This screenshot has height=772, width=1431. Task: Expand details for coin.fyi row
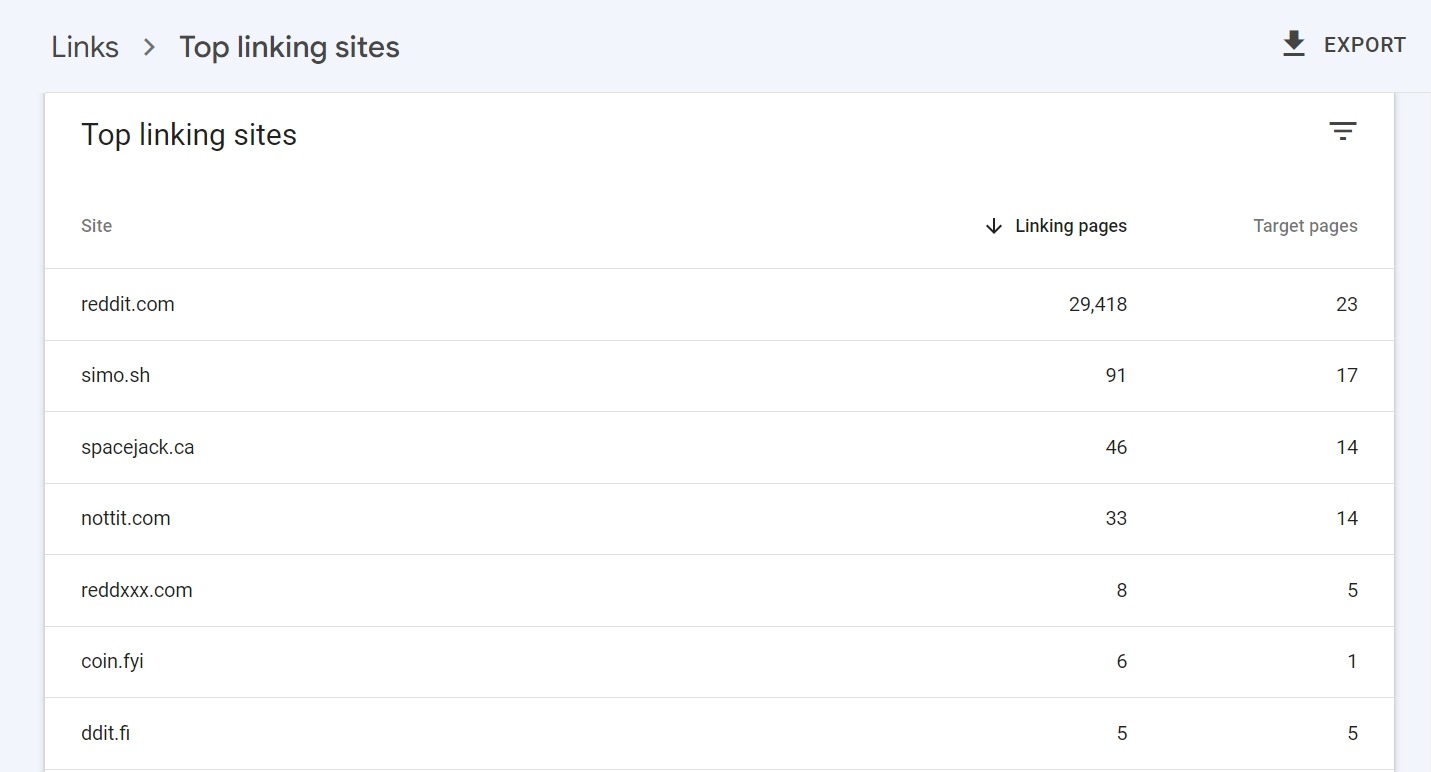coord(112,661)
